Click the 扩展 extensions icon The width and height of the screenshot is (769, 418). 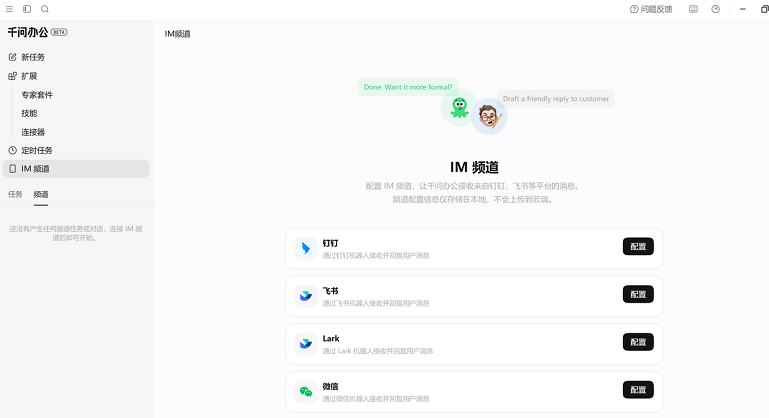click(x=13, y=76)
